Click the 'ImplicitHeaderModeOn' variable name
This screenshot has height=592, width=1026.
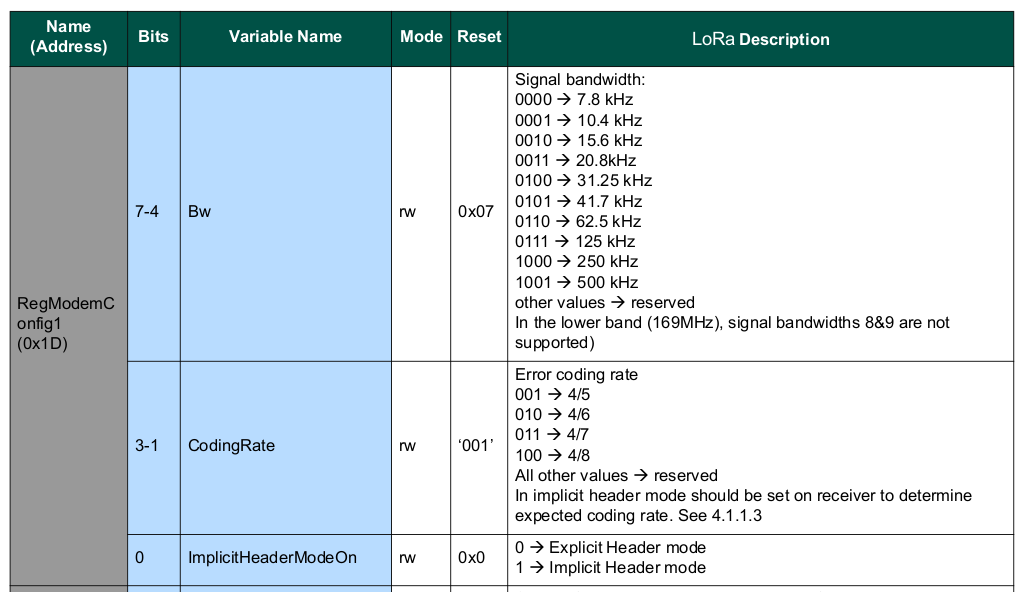(272, 557)
